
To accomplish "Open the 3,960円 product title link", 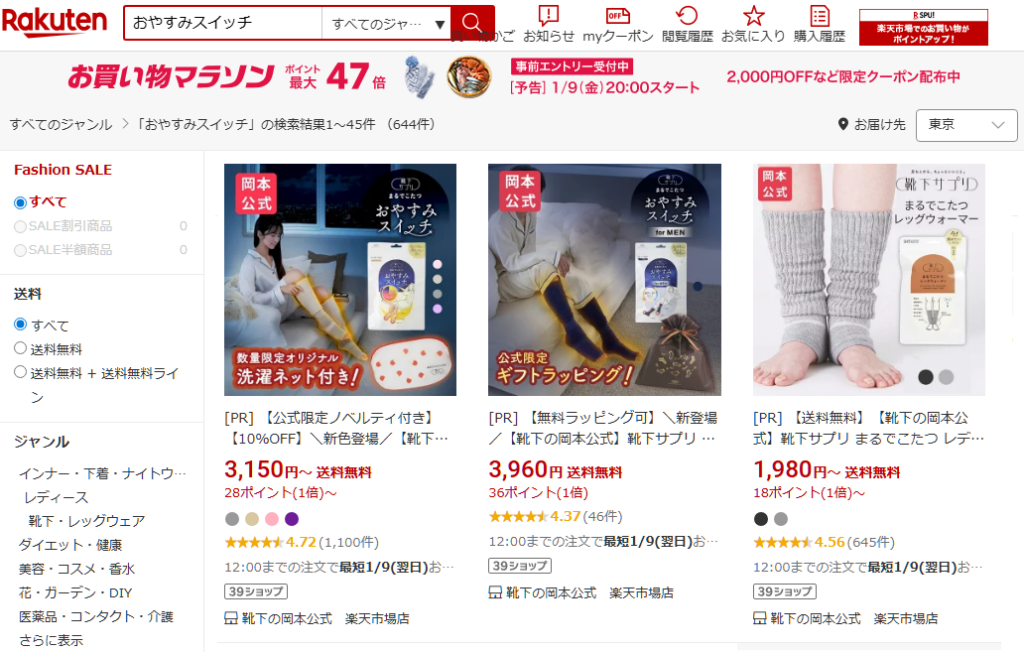I will pyautogui.click(x=603, y=428).
